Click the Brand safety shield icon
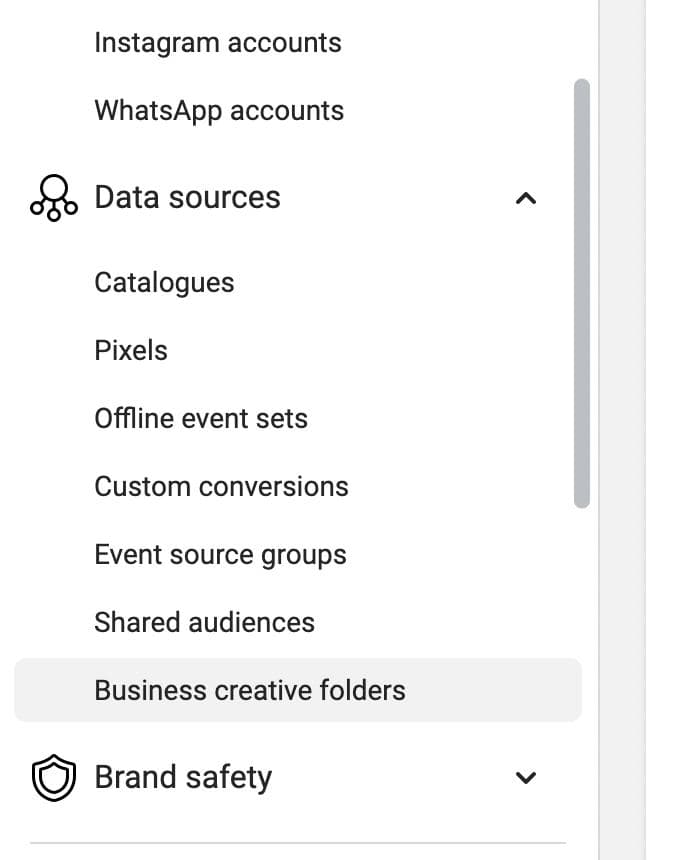 (x=53, y=778)
